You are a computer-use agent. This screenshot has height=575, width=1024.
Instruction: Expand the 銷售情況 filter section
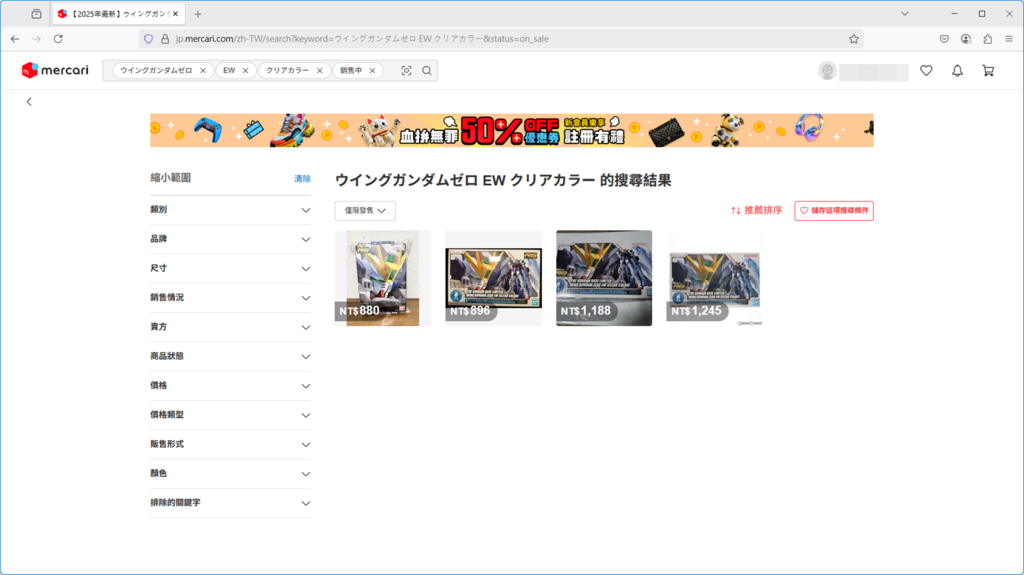231,298
